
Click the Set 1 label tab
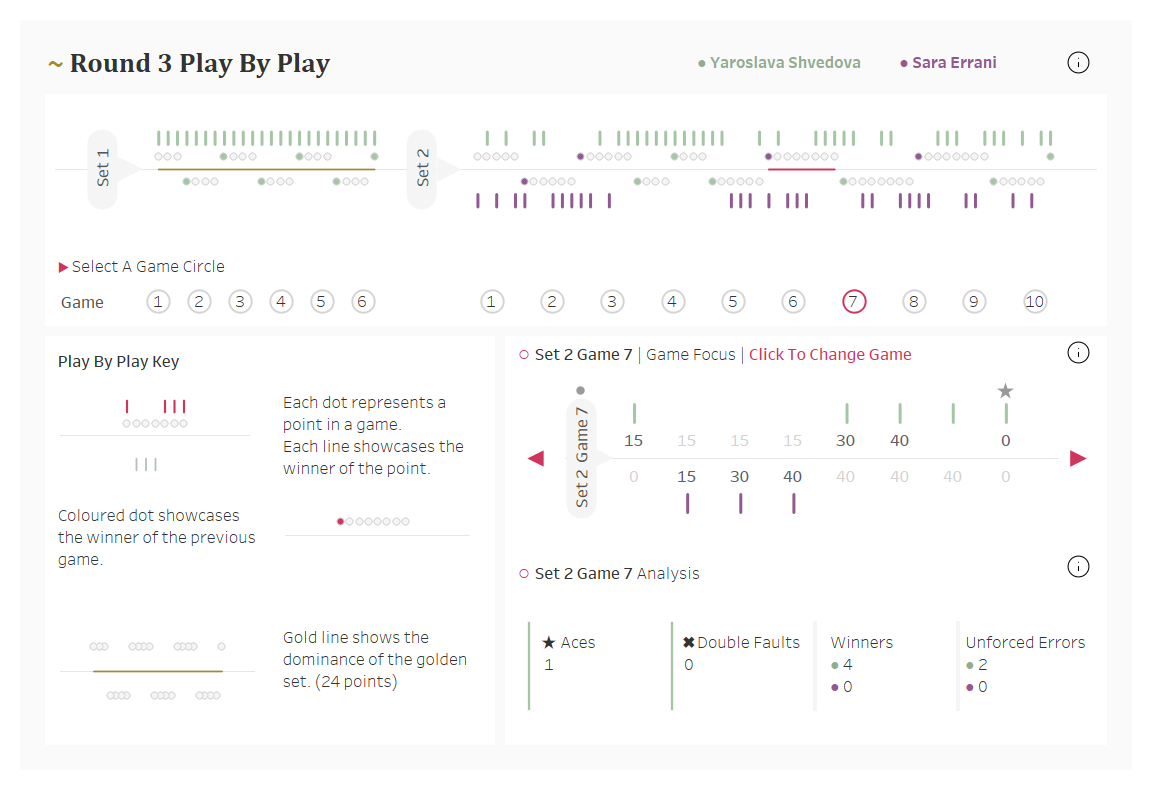pyautogui.click(x=103, y=169)
